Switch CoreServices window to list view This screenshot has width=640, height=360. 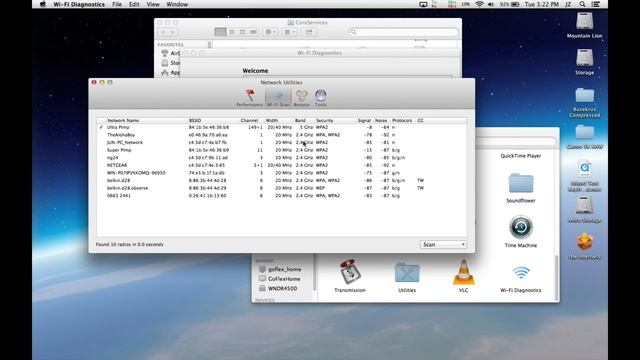231,32
